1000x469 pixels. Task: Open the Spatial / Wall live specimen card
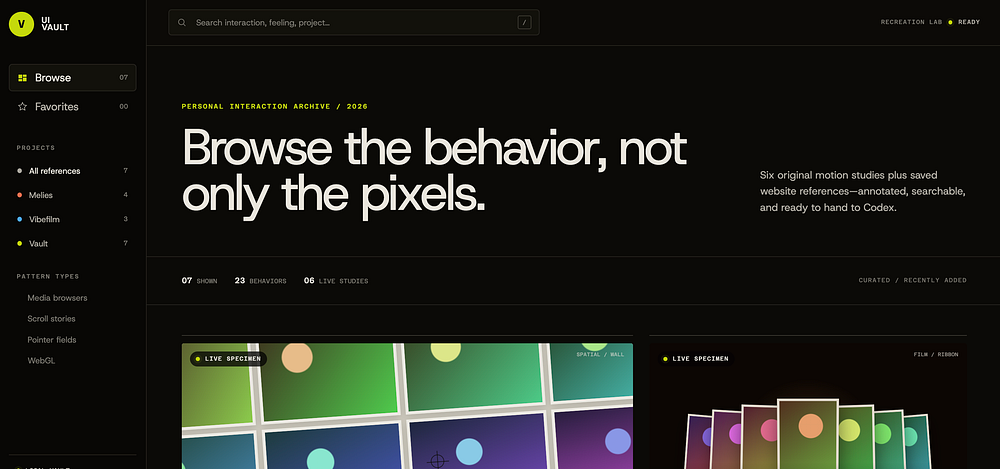[408, 406]
